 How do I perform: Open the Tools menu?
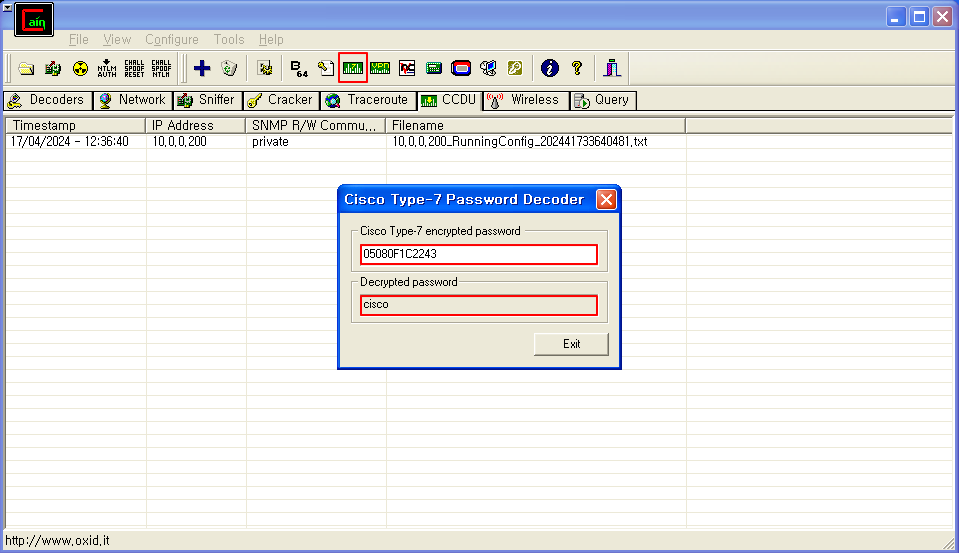coord(229,40)
